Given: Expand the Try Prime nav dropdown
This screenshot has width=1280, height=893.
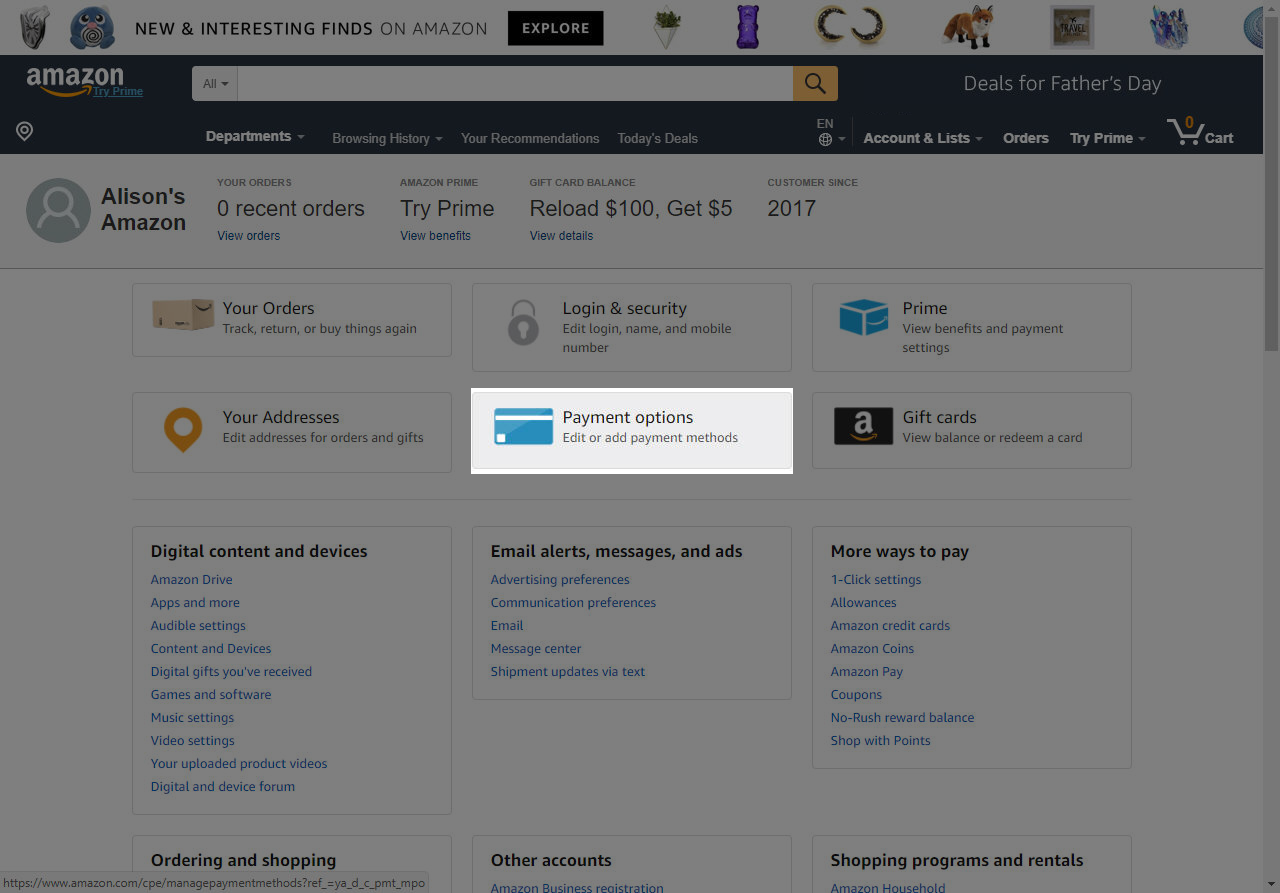Looking at the screenshot, I should pos(1108,138).
